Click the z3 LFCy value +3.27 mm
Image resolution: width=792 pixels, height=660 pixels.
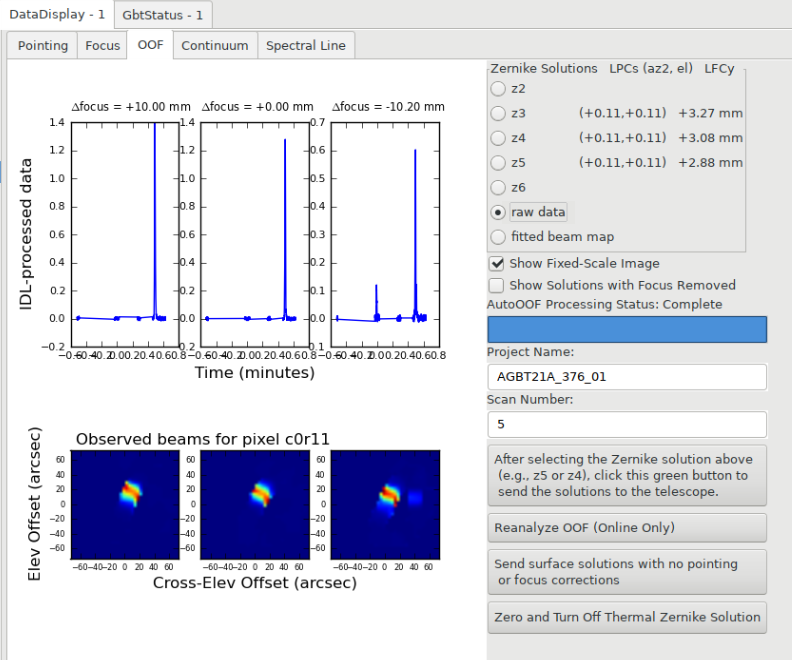coord(710,113)
